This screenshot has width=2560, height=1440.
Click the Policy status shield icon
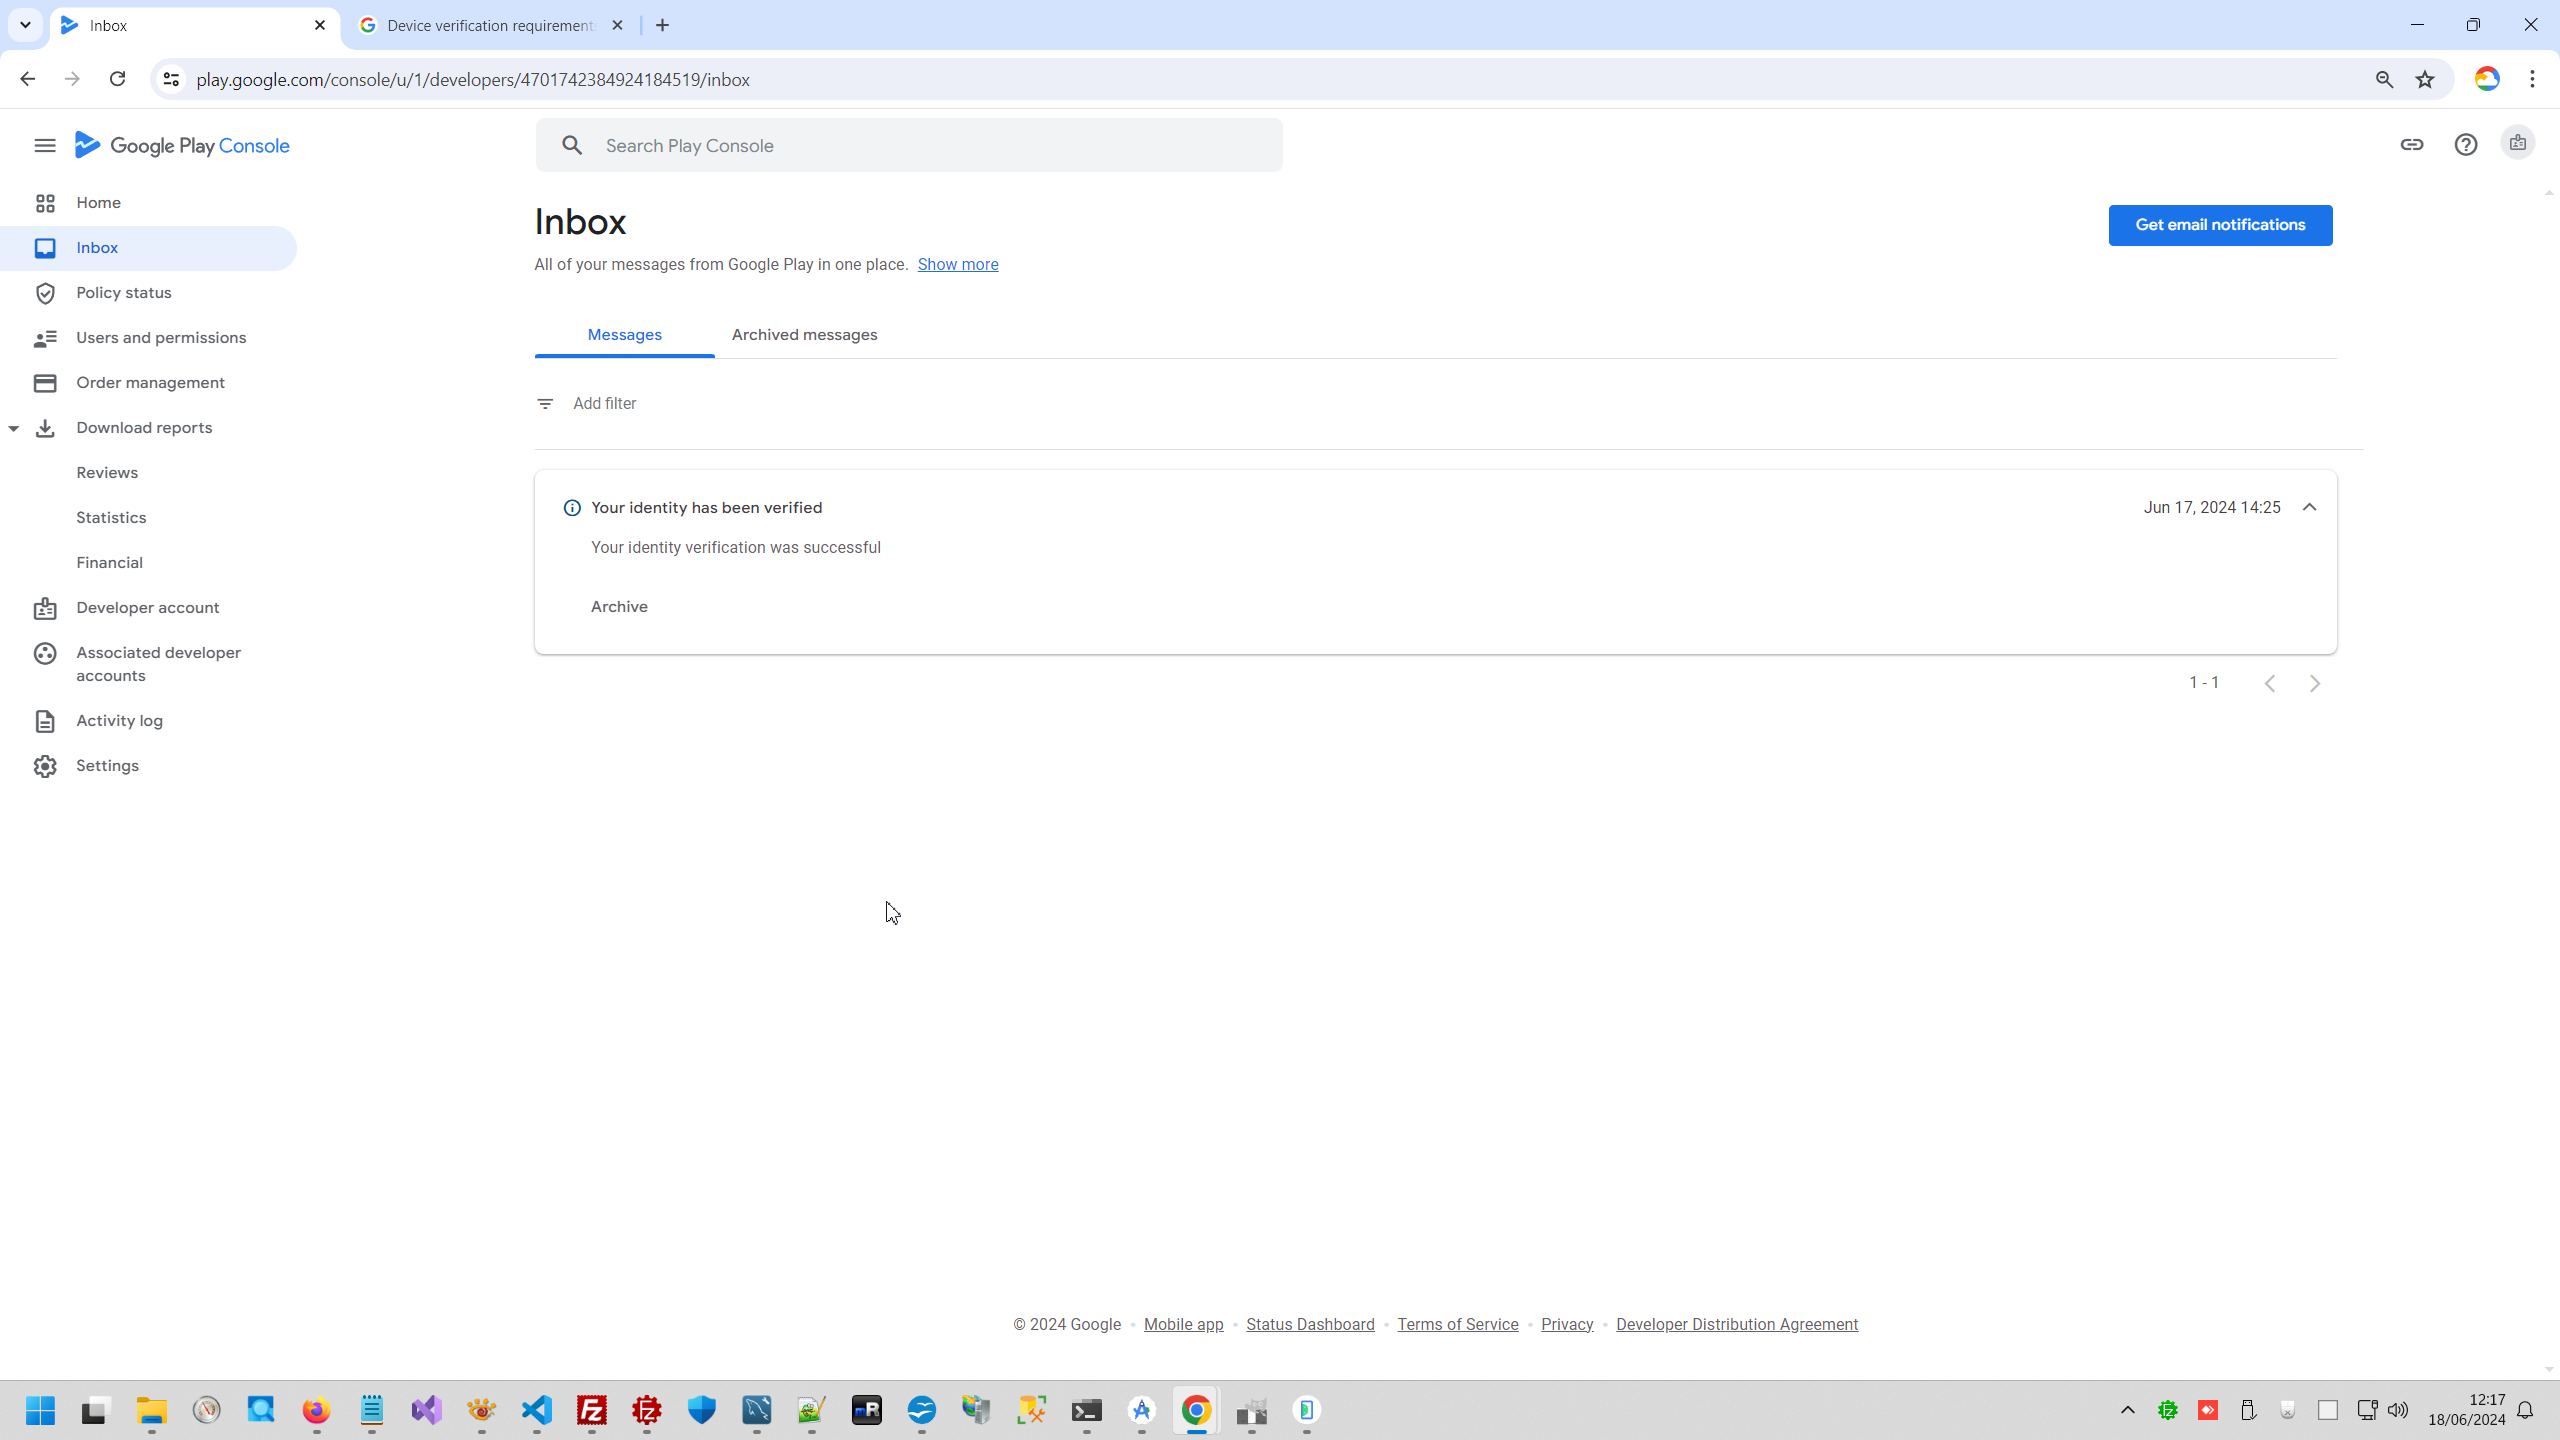(45, 293)
